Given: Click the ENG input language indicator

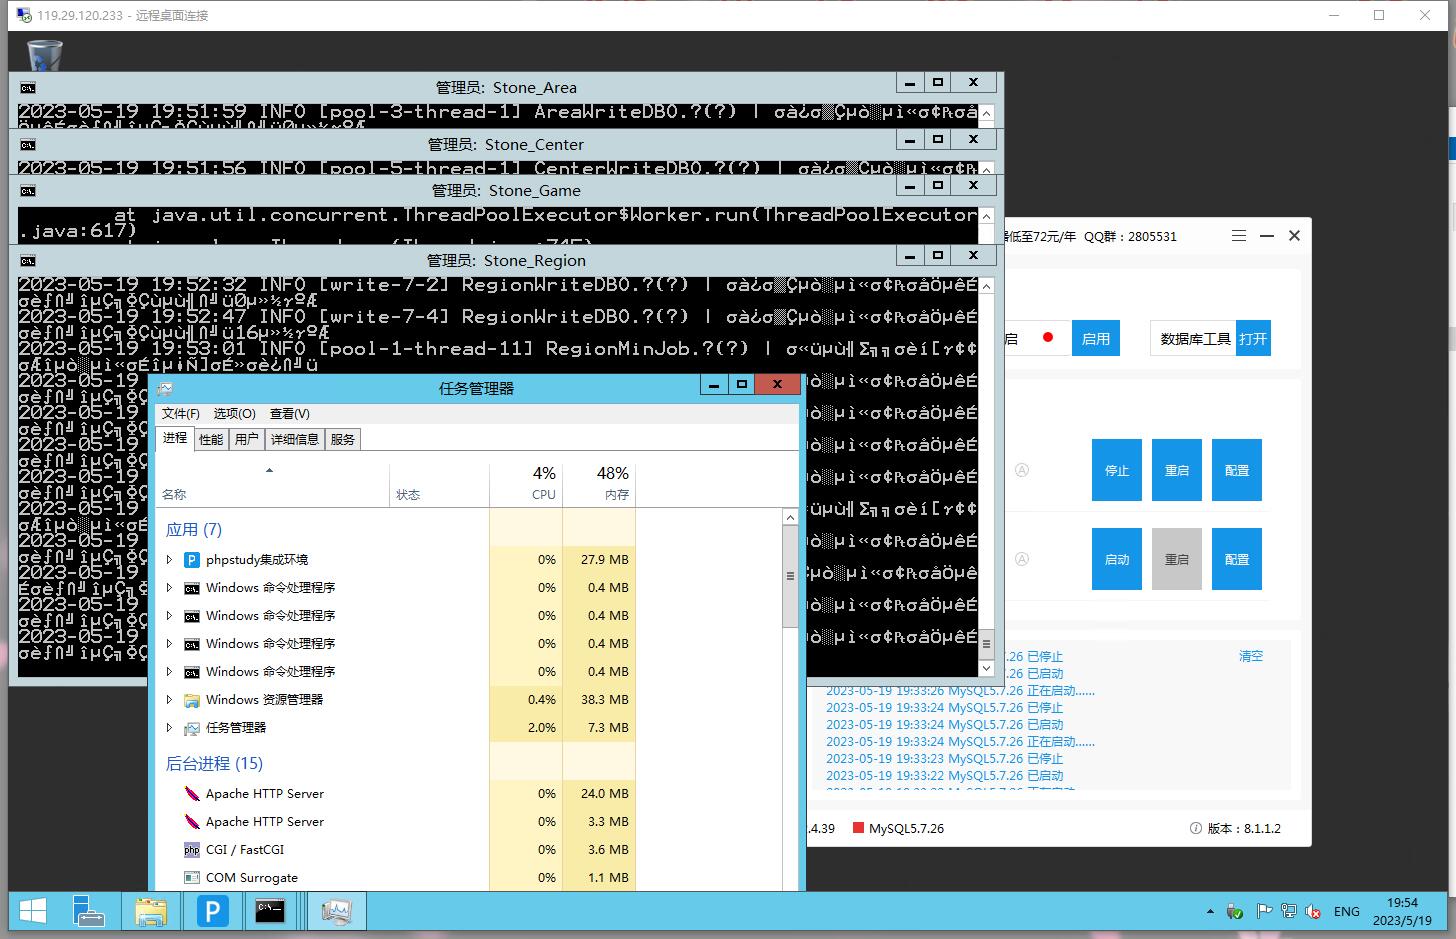Looking at the screenshot, I should 1347,911.
